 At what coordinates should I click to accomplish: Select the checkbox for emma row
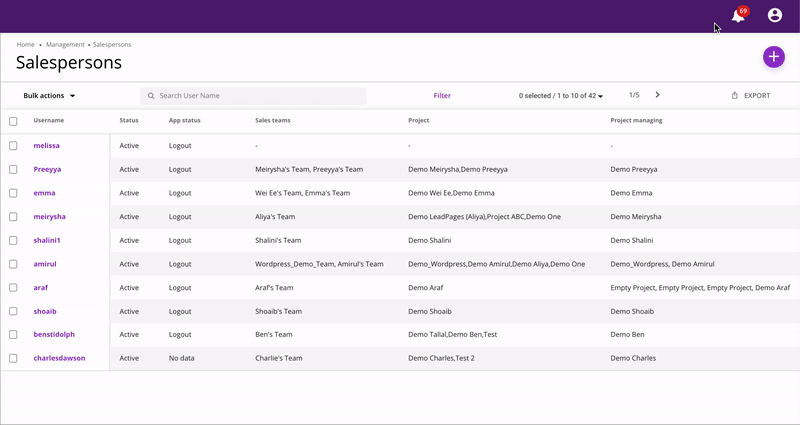[x=13, y=193]
